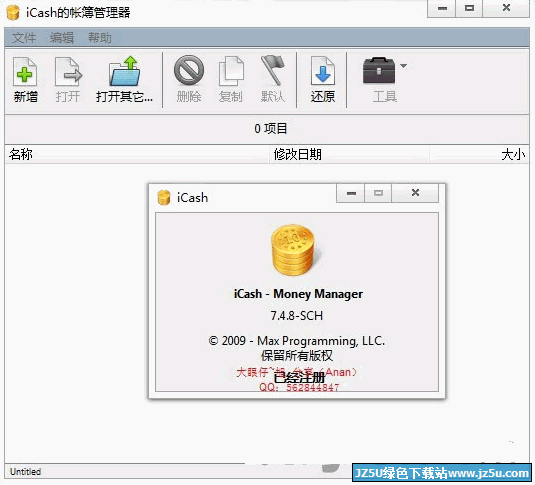Click the 工具 (Tools) toolbox icon
The image size is (535, 485).
pyautogui.click(x=379, y=71)
